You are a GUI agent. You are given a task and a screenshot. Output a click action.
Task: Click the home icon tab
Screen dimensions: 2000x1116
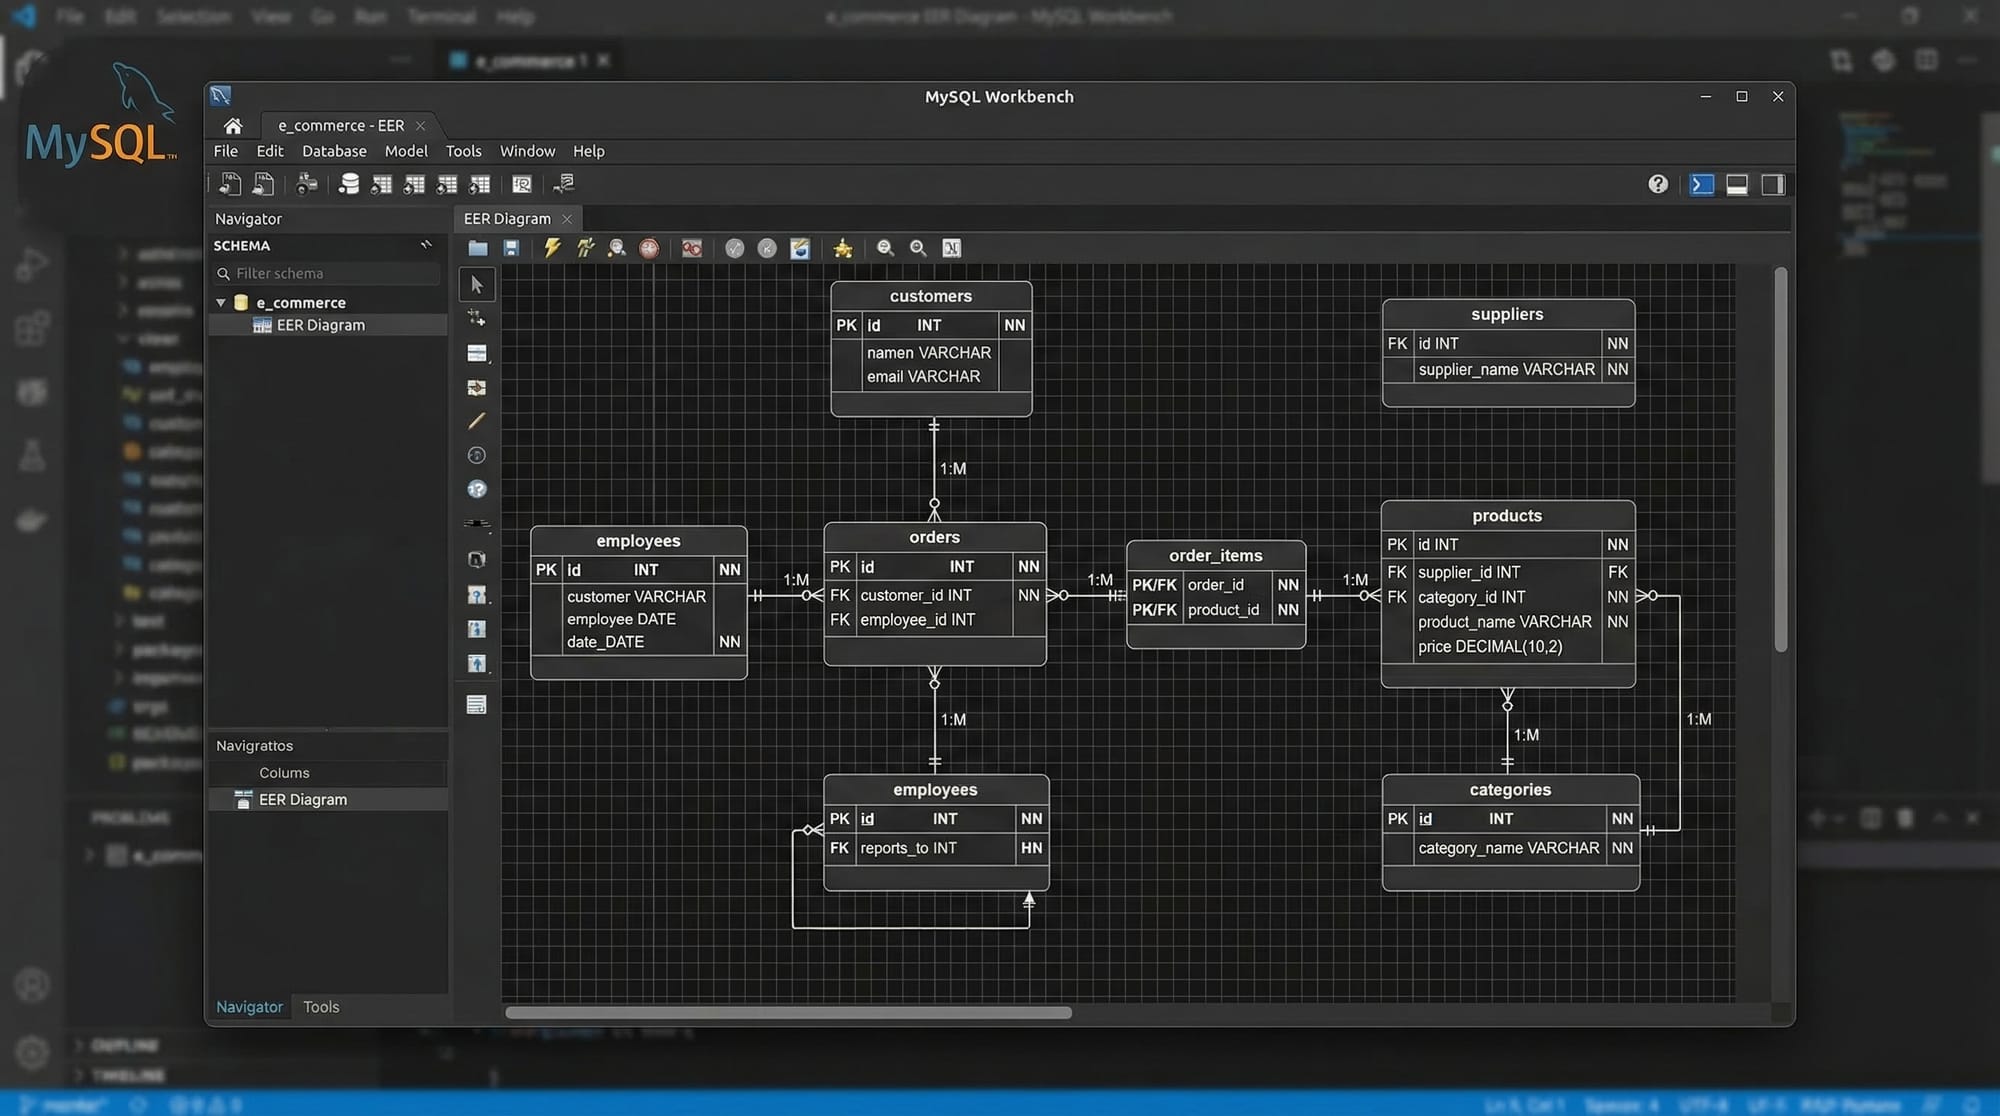233,126
